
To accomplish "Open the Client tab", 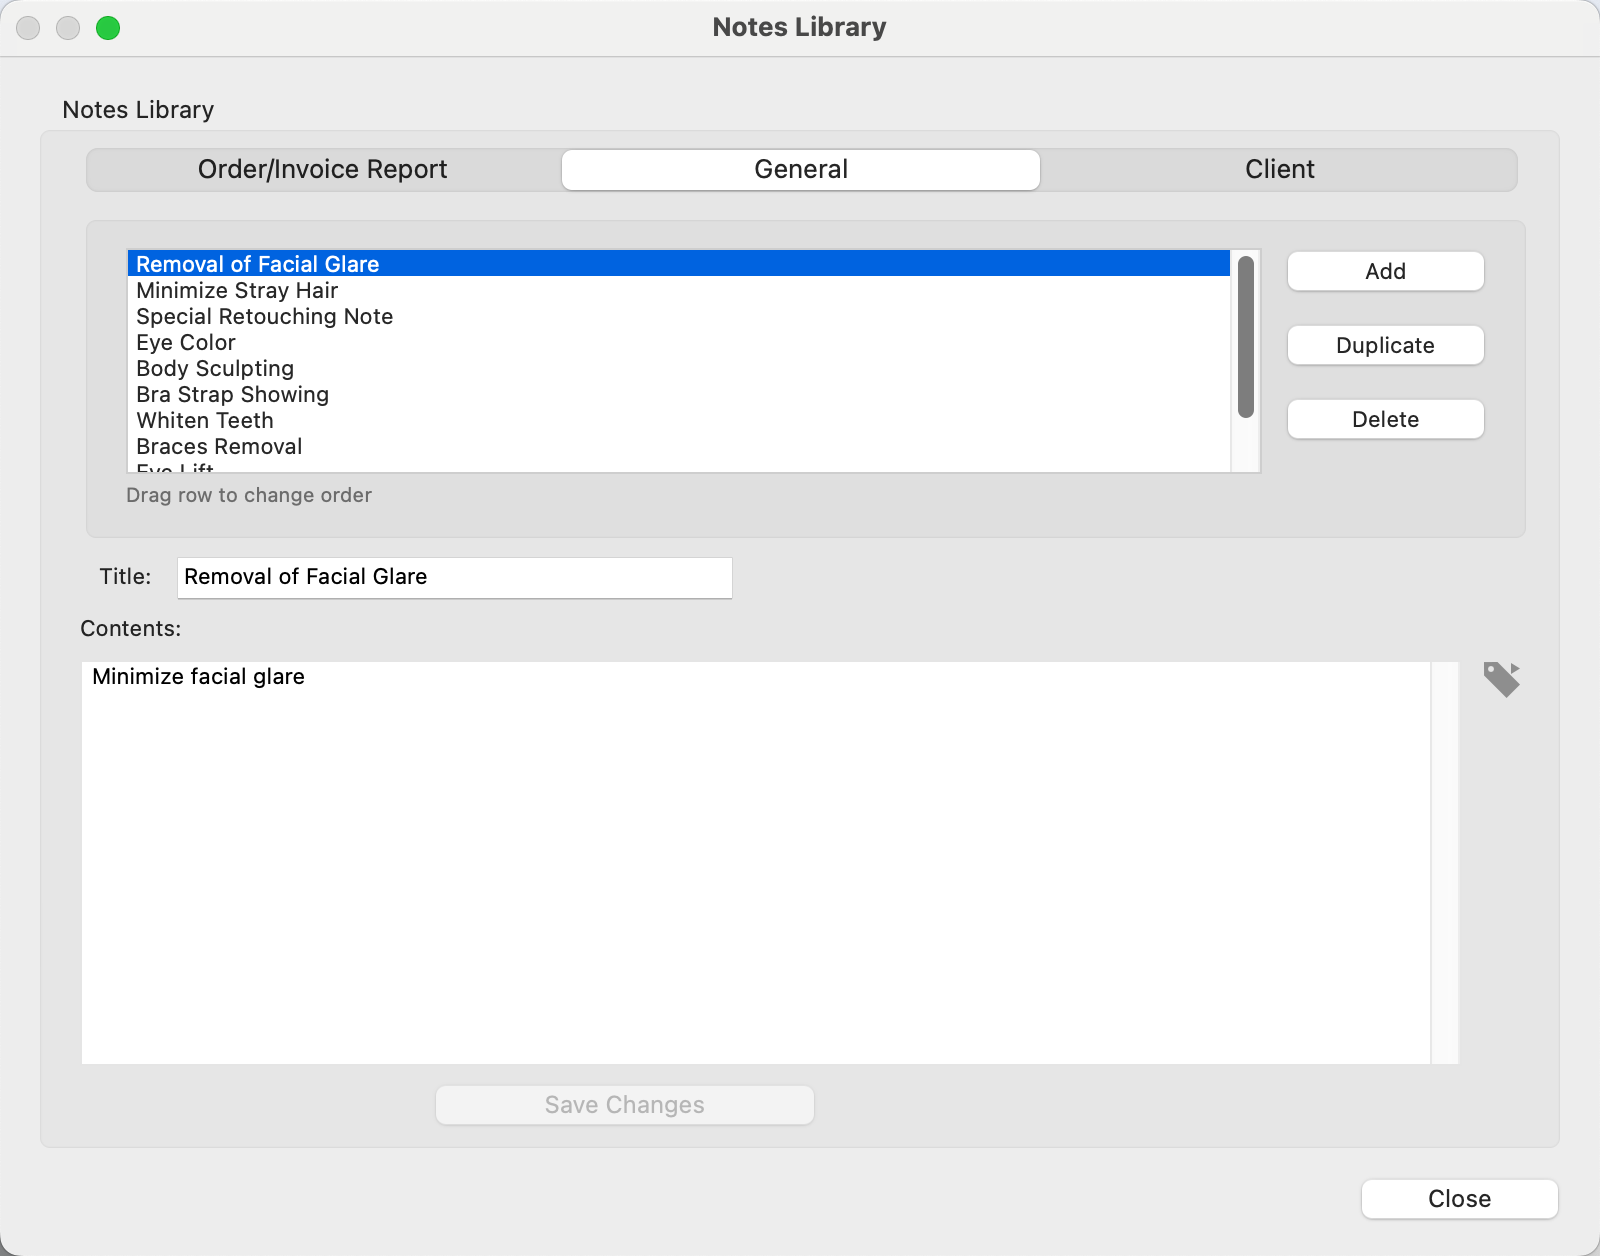I will click(1279, 170).
